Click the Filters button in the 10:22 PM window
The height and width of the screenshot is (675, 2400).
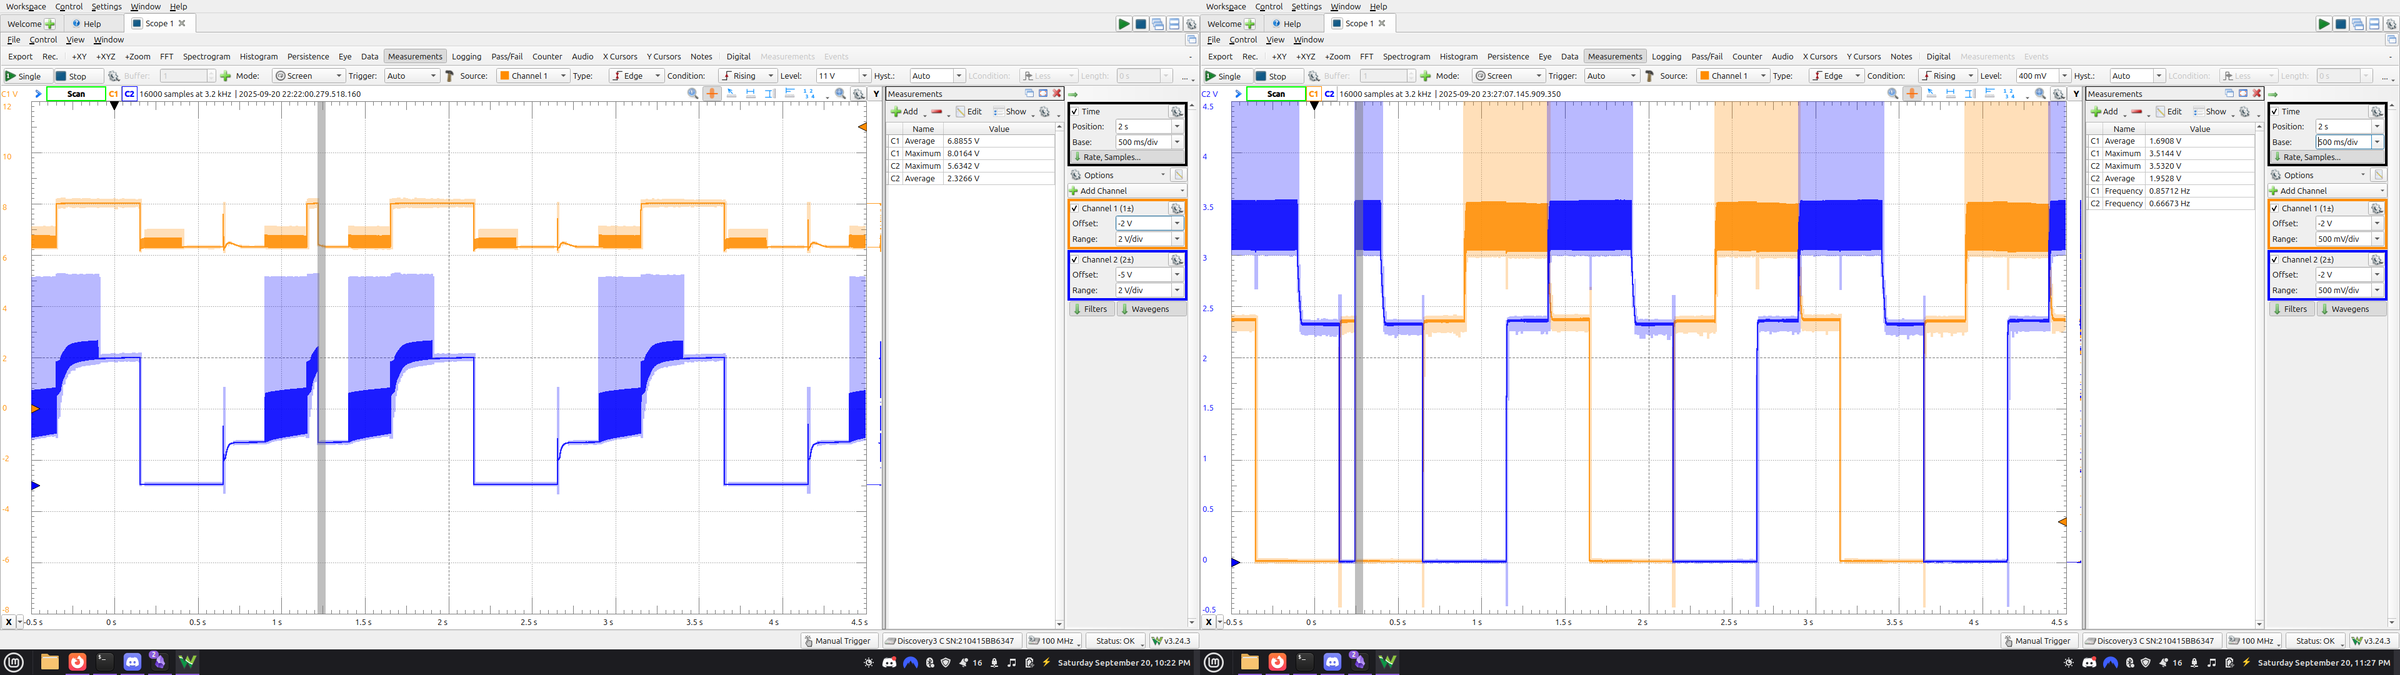(1090, 310)
